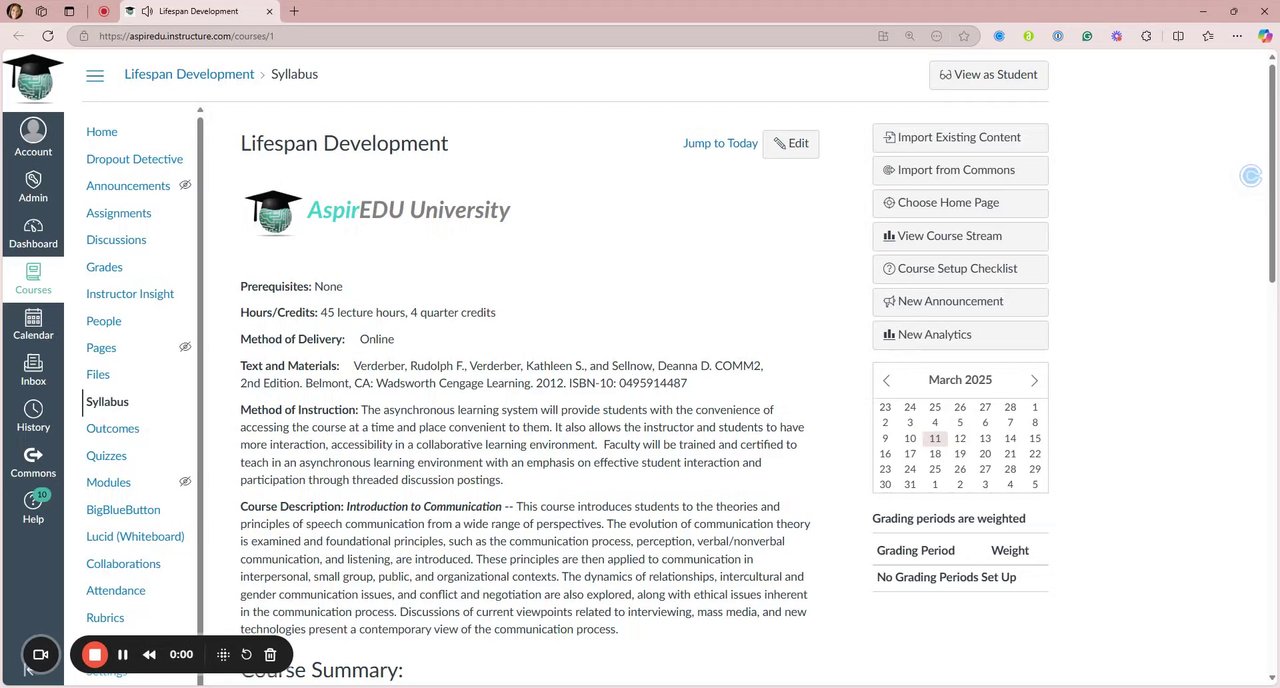Open the browser Favorites list icon
The width and height of the screenshot is (1280, 688).
[1208, 36]
